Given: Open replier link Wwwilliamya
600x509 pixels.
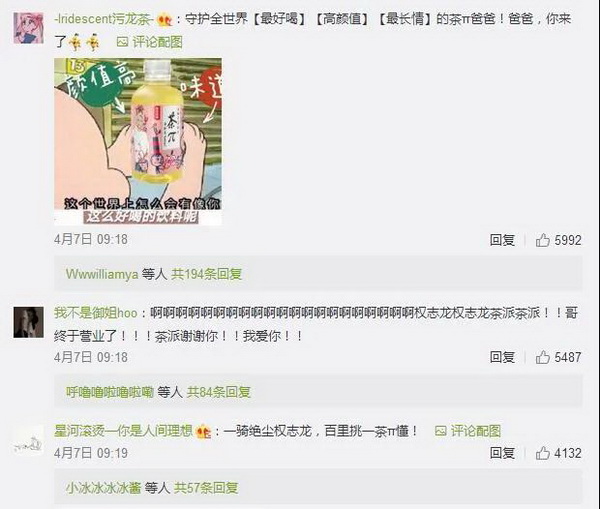Looking at the screenshot, I should click(x=102, y=274).
